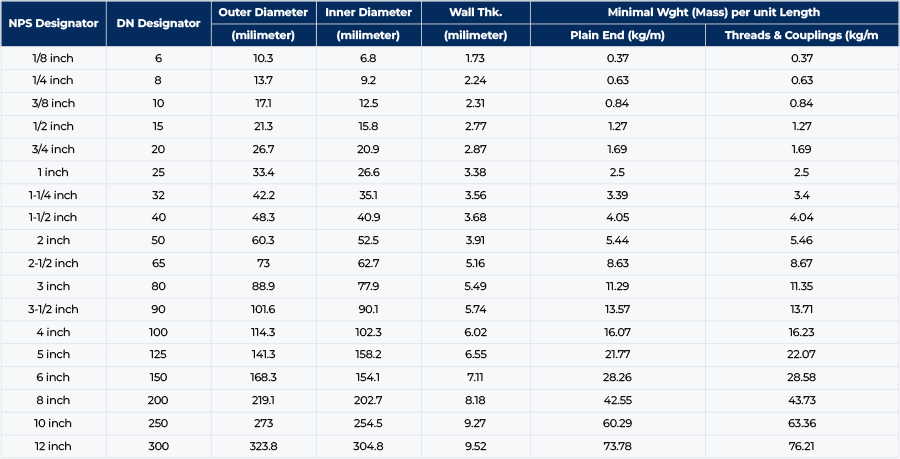Image resolution: width=900 pixels, height=459 pixels.
Task: Click the 2-1/2 inch row label
Action: [53, 263]
